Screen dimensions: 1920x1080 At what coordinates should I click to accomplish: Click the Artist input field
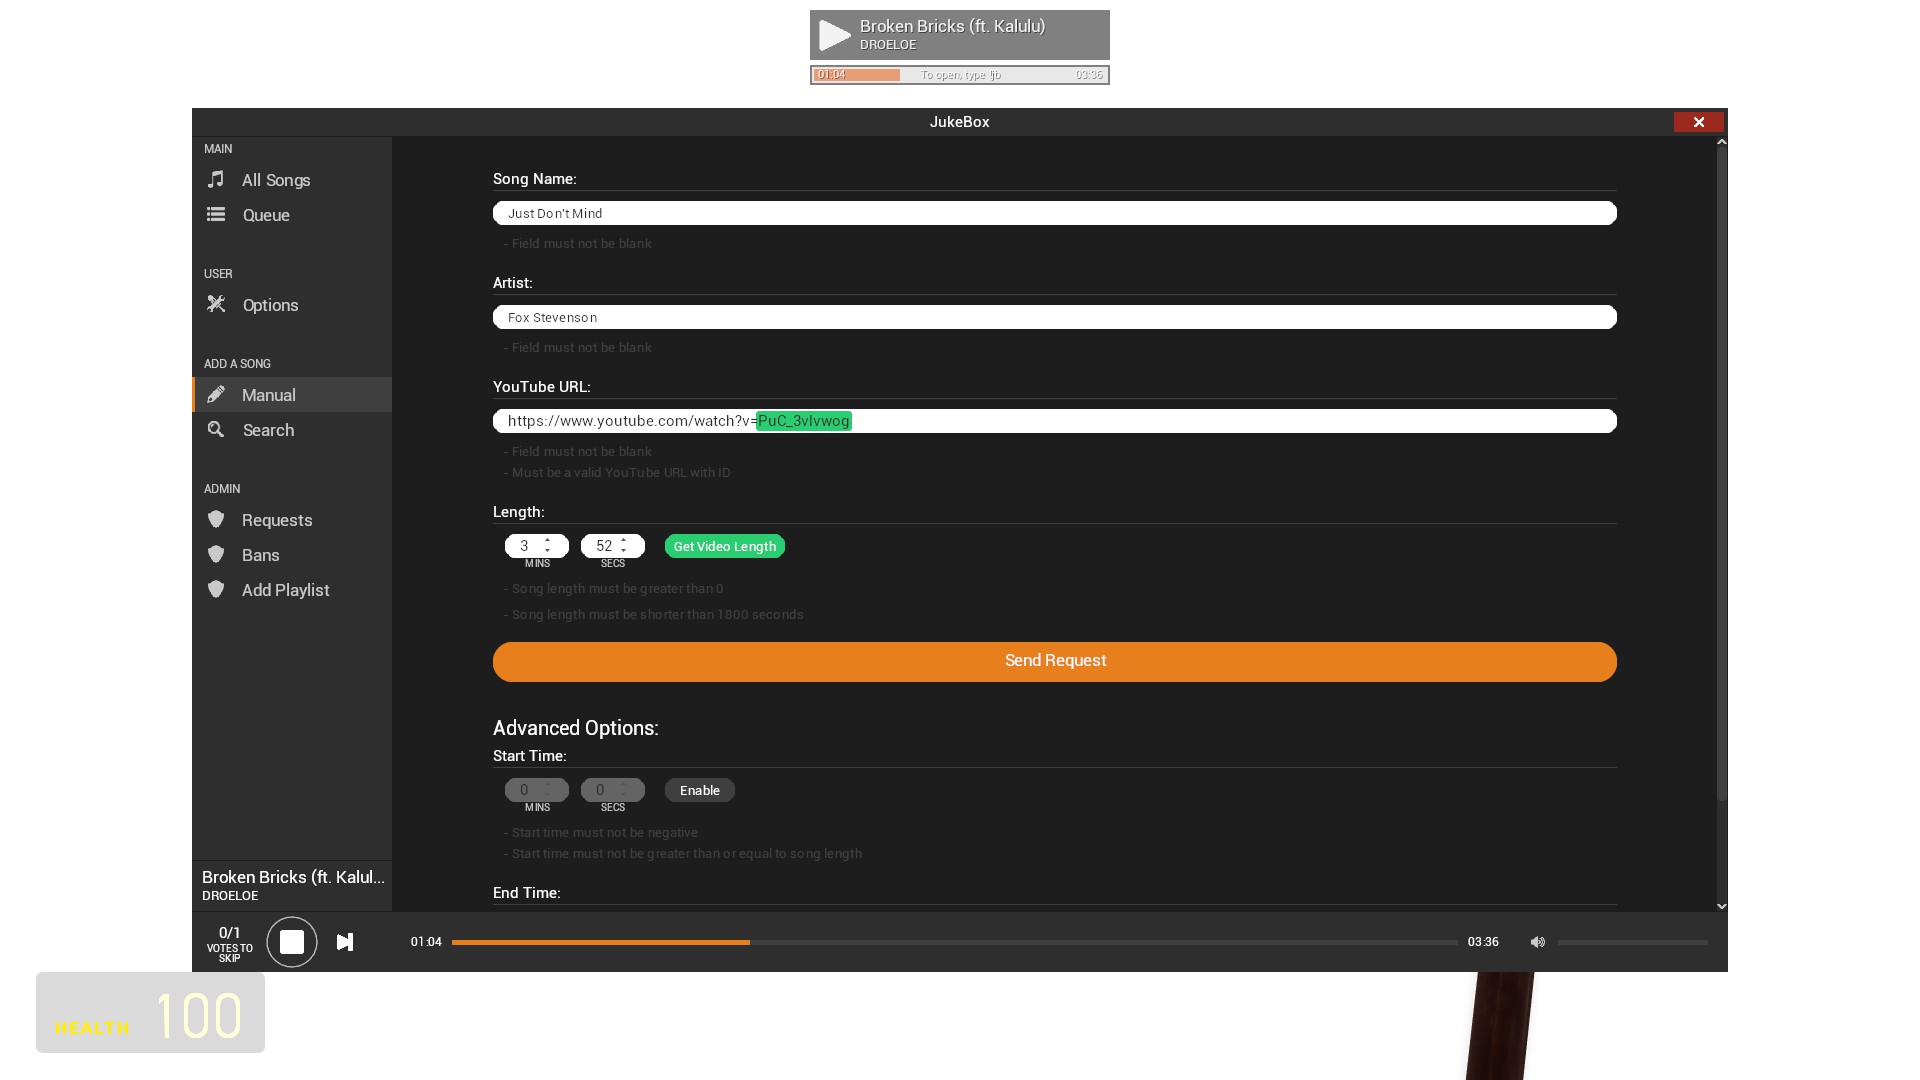coord(1055,317)
